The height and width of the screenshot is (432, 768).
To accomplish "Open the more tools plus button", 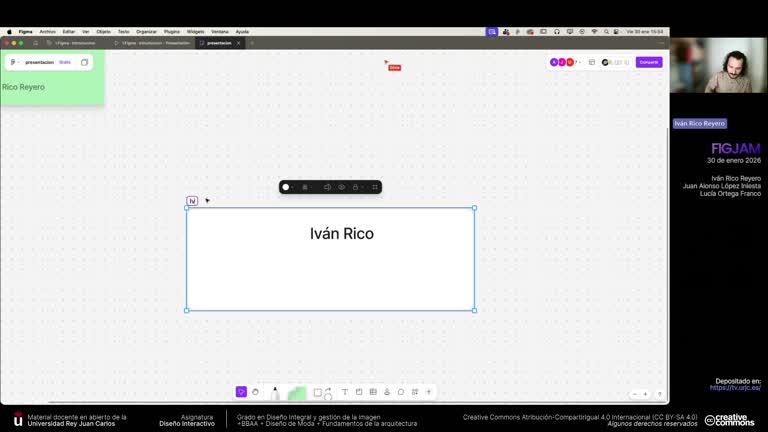I will pos(429,392).
